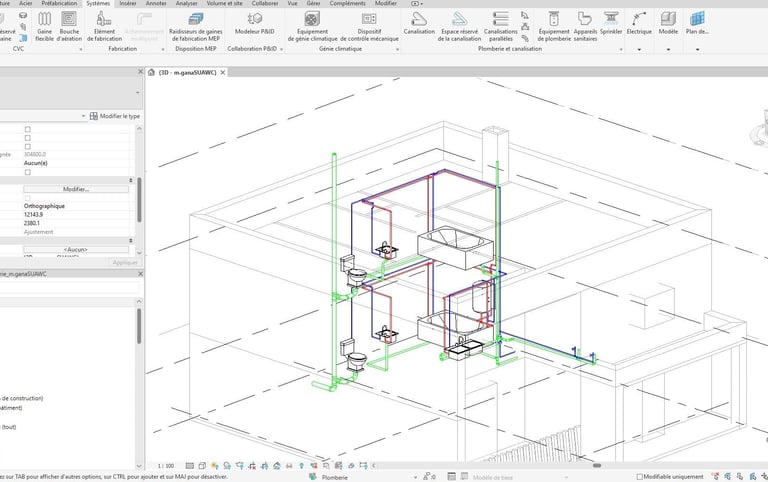Open the Systèmes ribbon tab

point(98,3)
